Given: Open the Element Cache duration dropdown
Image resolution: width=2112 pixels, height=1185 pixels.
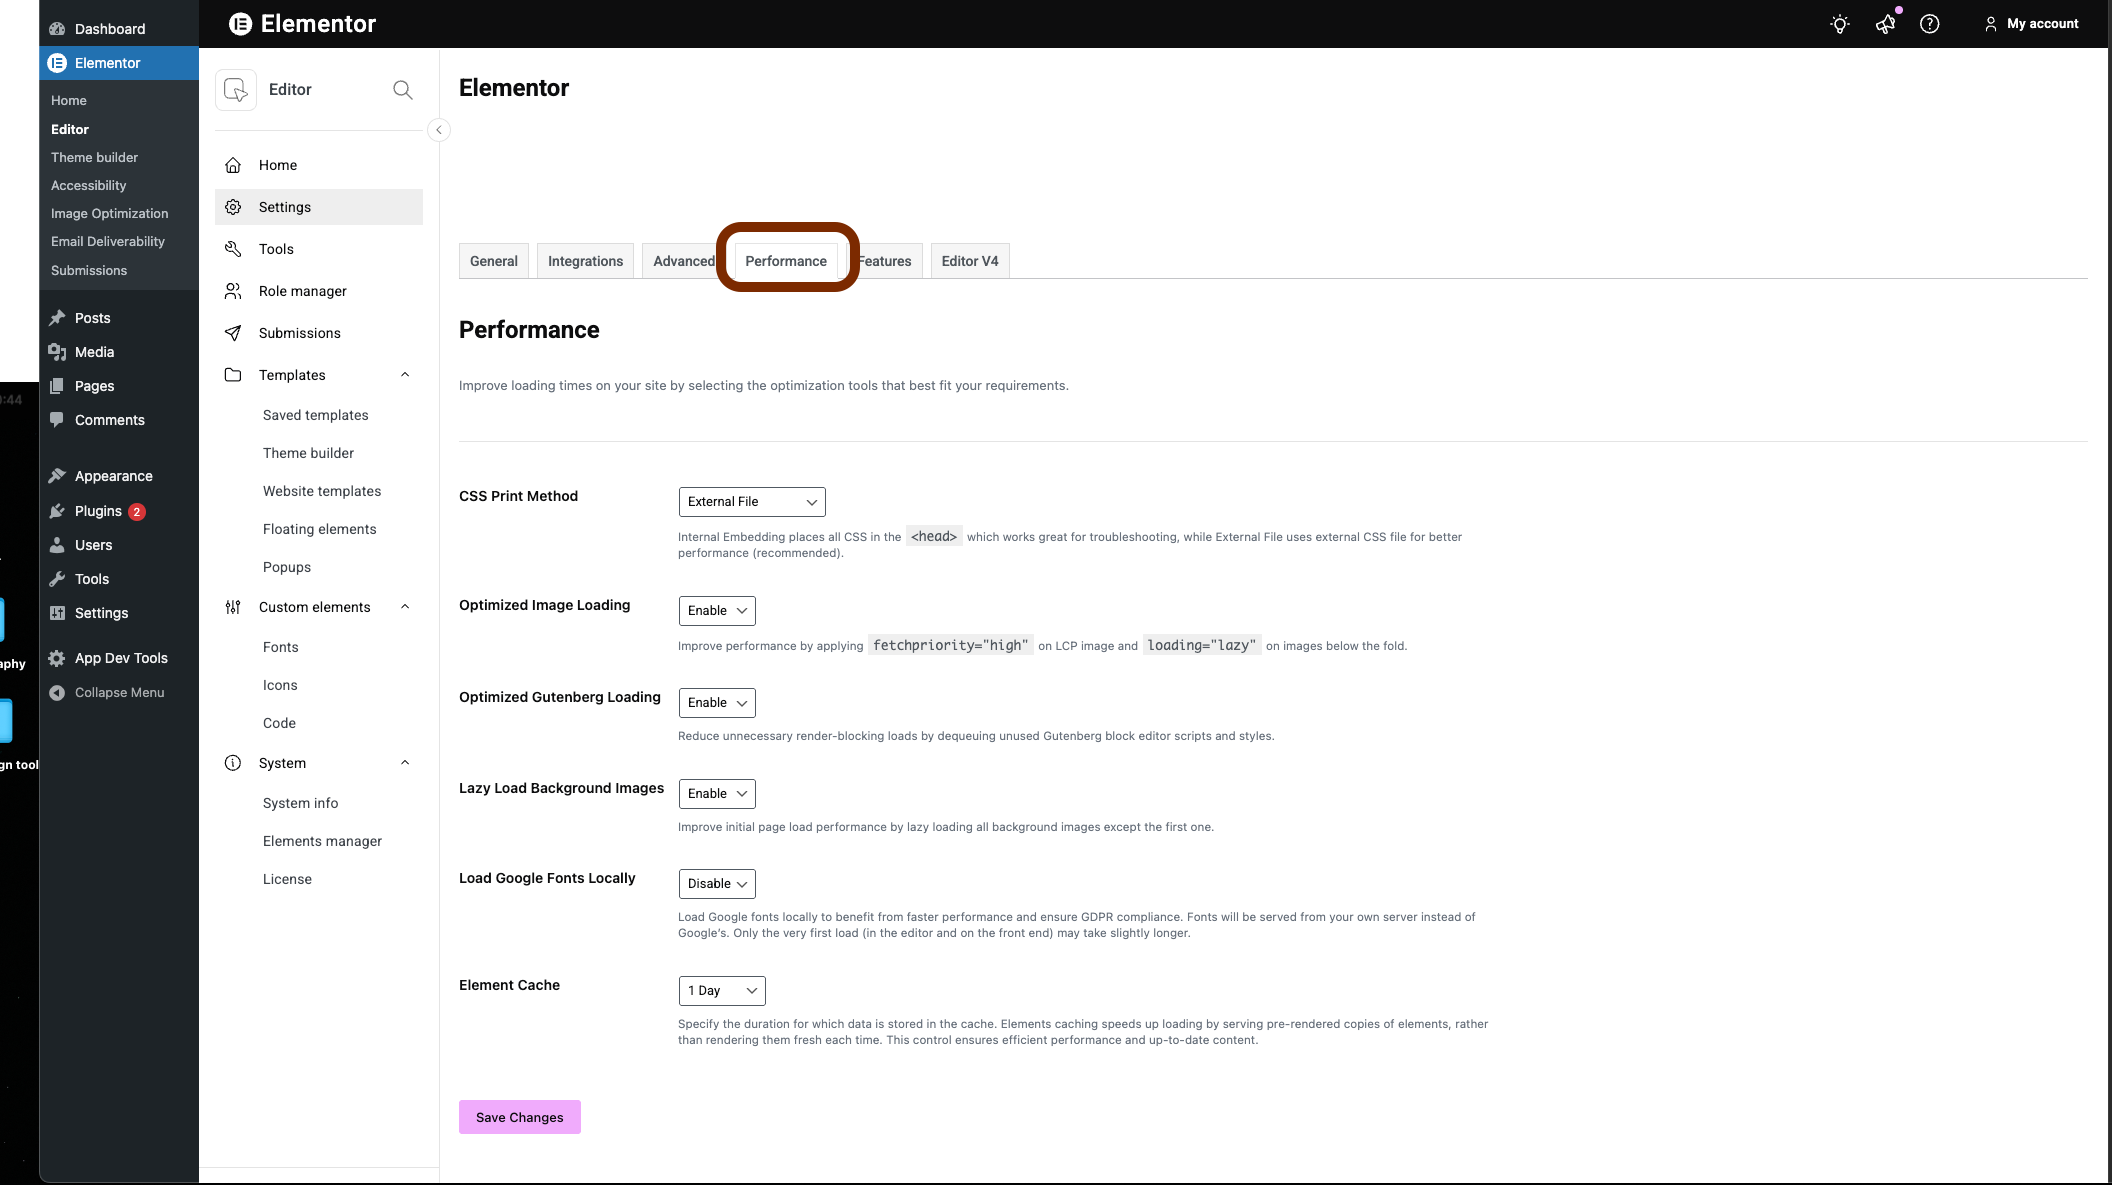Looking at the screenshot, I should (721, 991).
